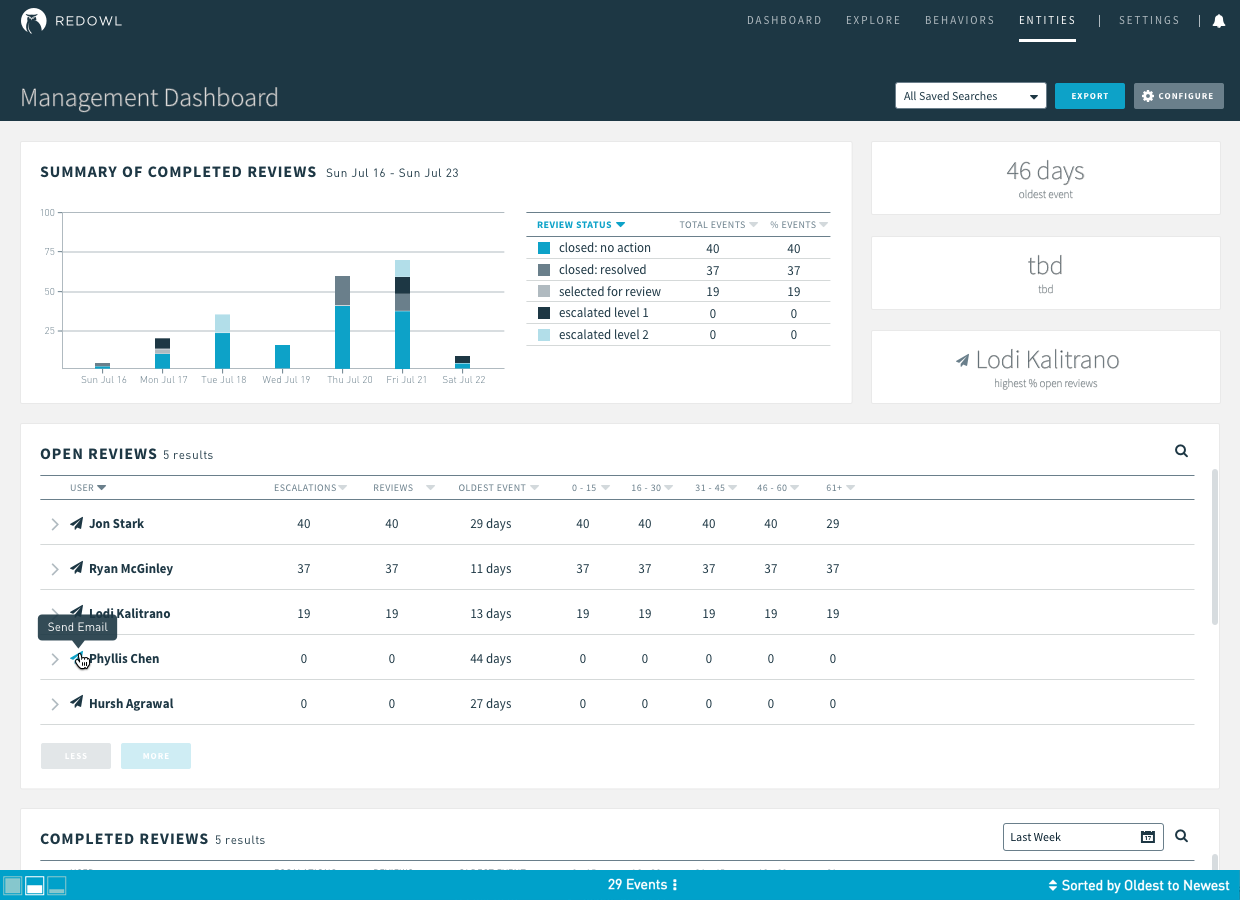The height and width of the screenshot is (900, 1240).
Task: Switch to the middle layout view toggle
Action: (34, 885)
